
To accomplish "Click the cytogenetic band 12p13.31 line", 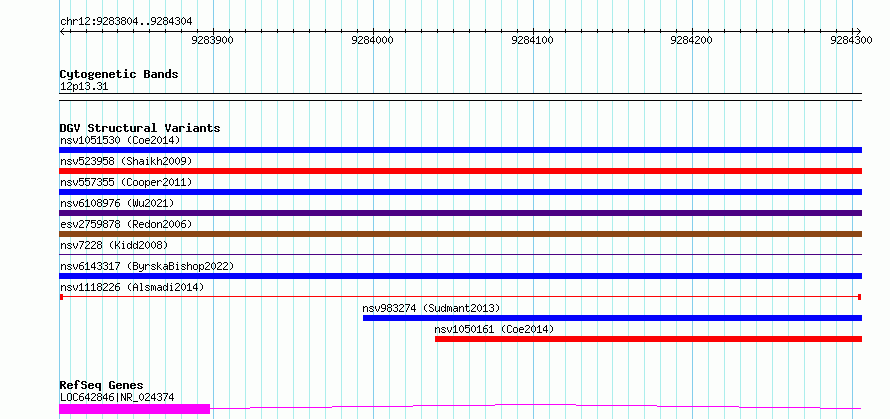I will click(x=460, y=97).
